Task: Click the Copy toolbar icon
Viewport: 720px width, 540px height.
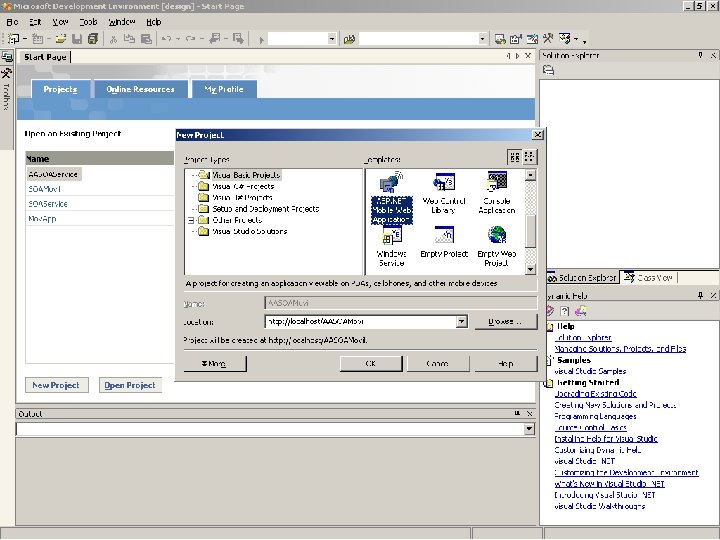Action: [x=129, y=39]
